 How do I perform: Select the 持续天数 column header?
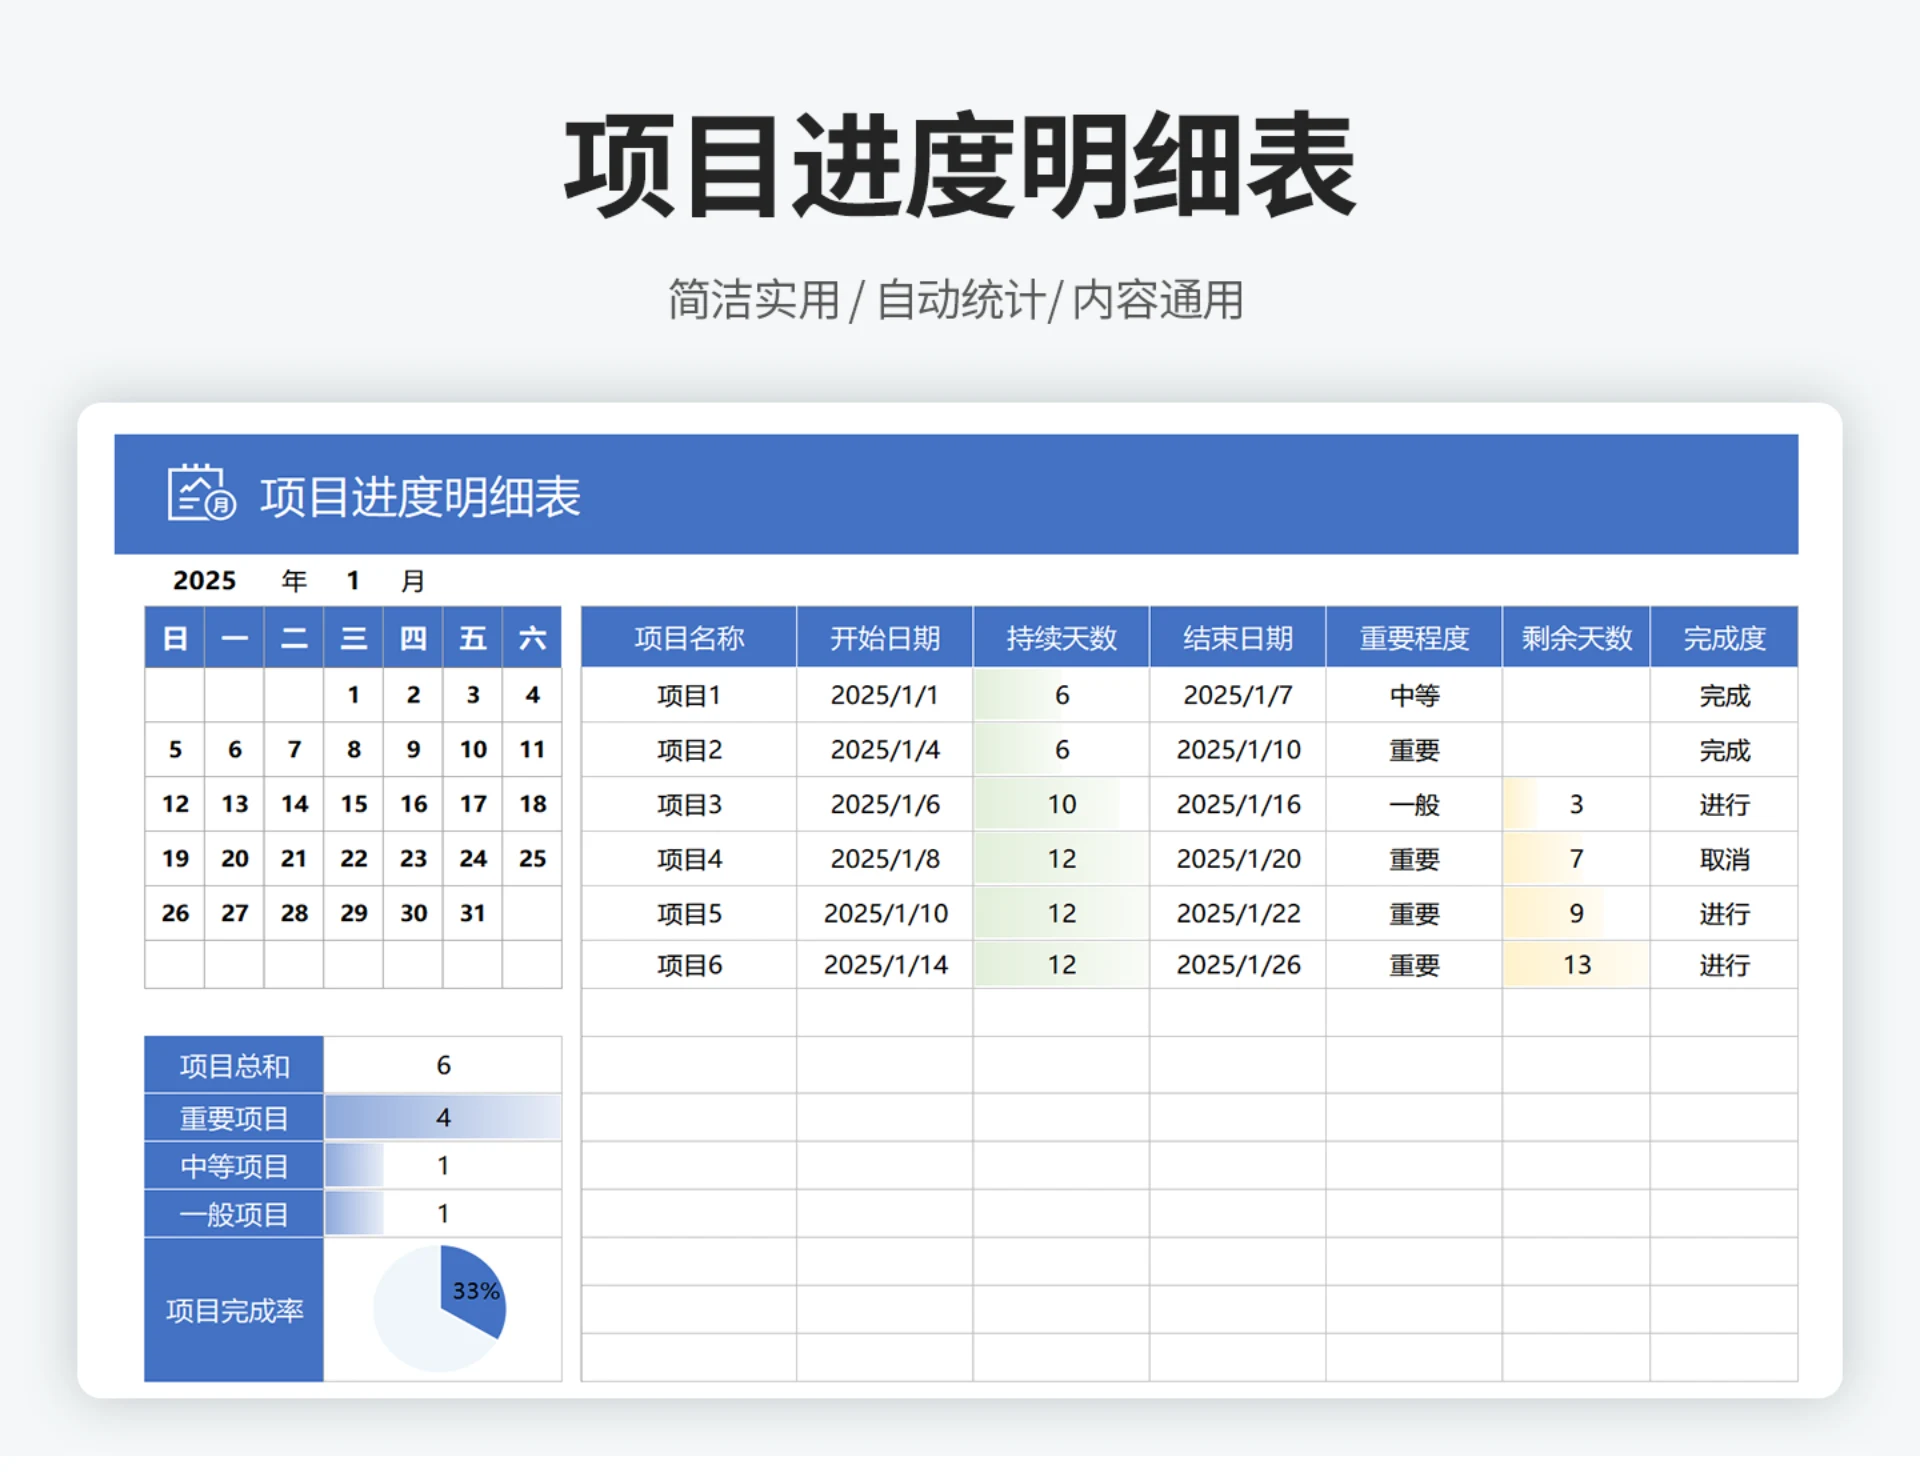[1060, 637]
